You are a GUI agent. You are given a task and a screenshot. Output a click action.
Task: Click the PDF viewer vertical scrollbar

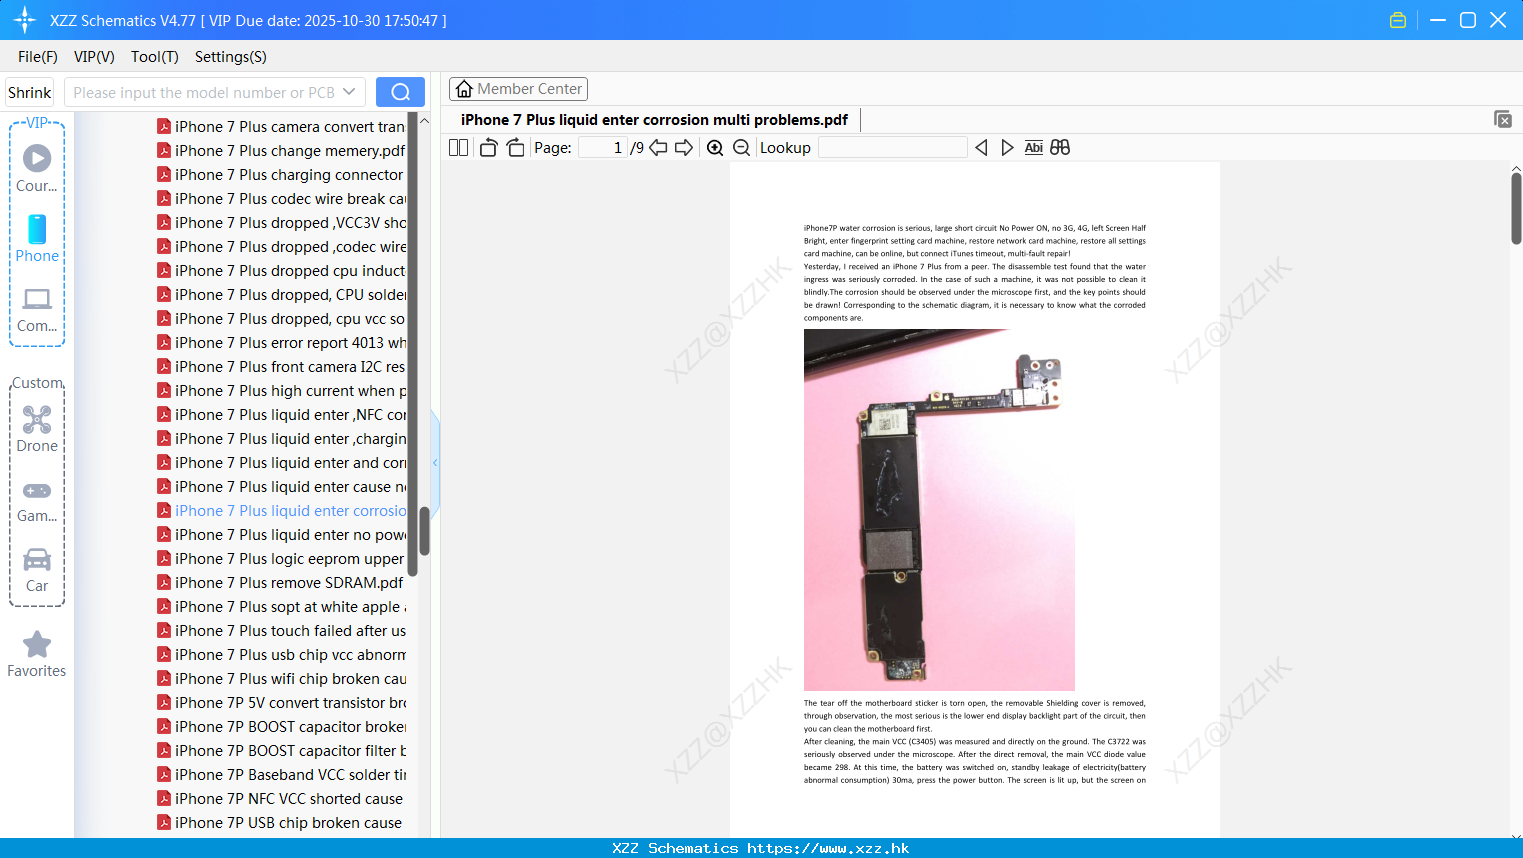tap(1516, 208)
